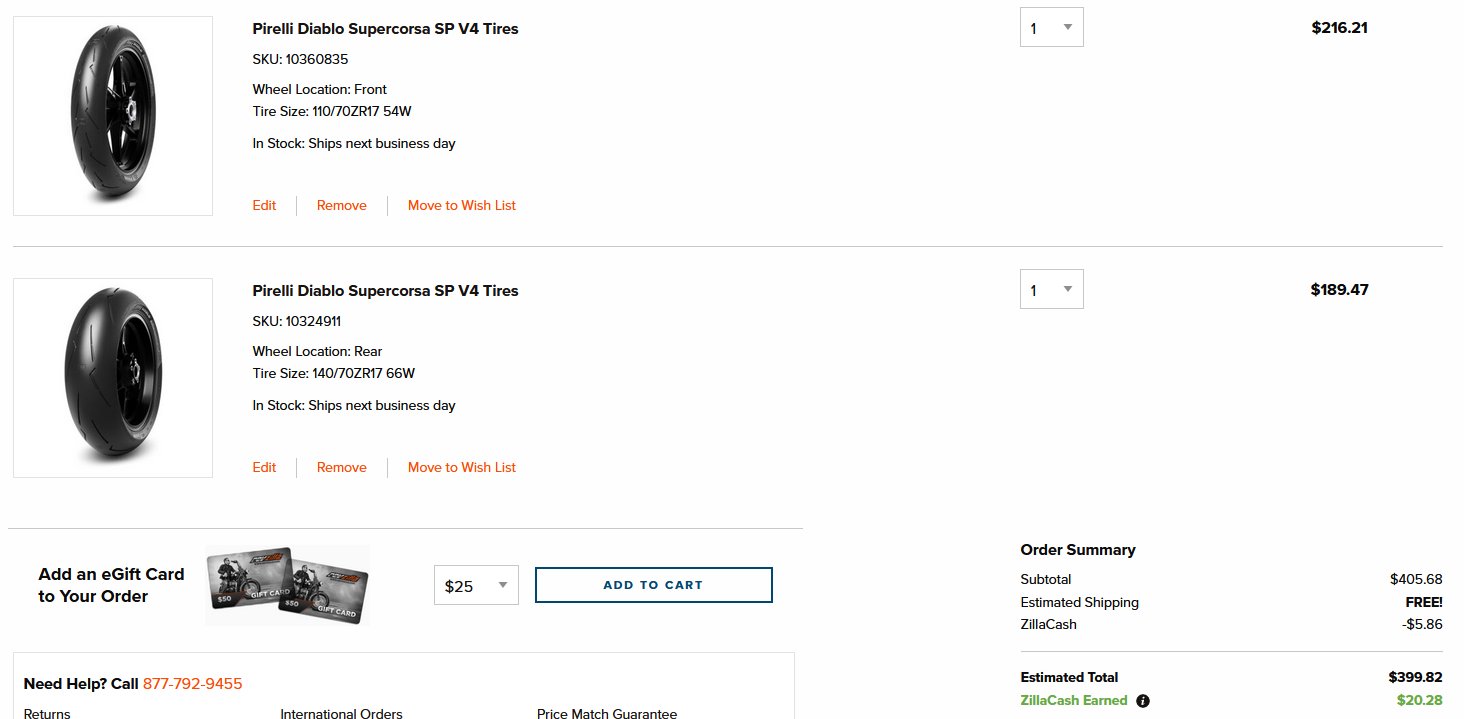
Task: Edit the front 110/70ZR17 tire item
Action: pyautogui.click(x=264, y=205)
